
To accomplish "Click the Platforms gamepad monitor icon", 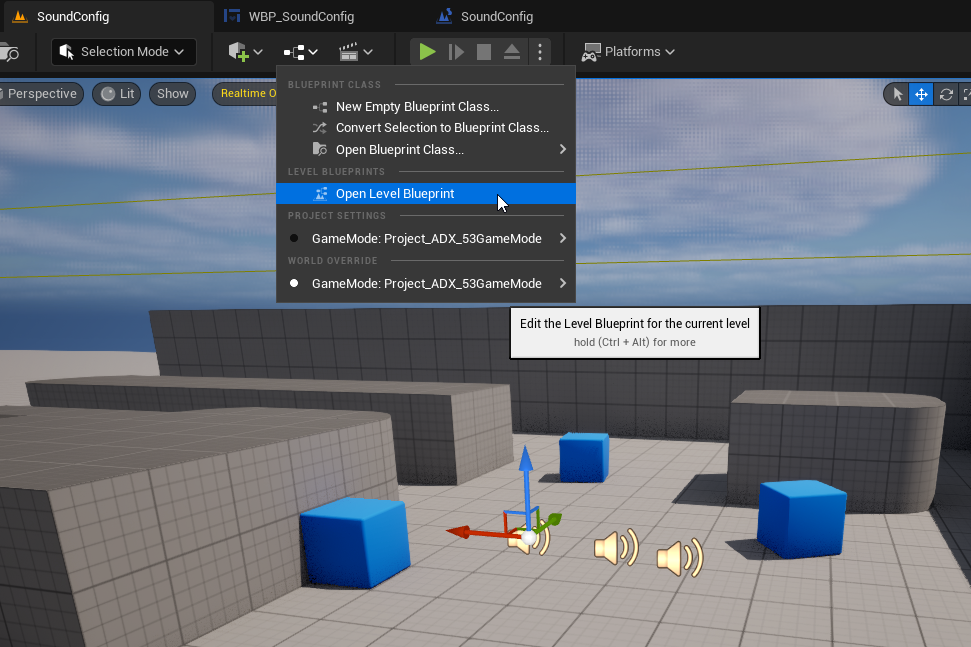I will pyautogui.click(x=591, y=52).
